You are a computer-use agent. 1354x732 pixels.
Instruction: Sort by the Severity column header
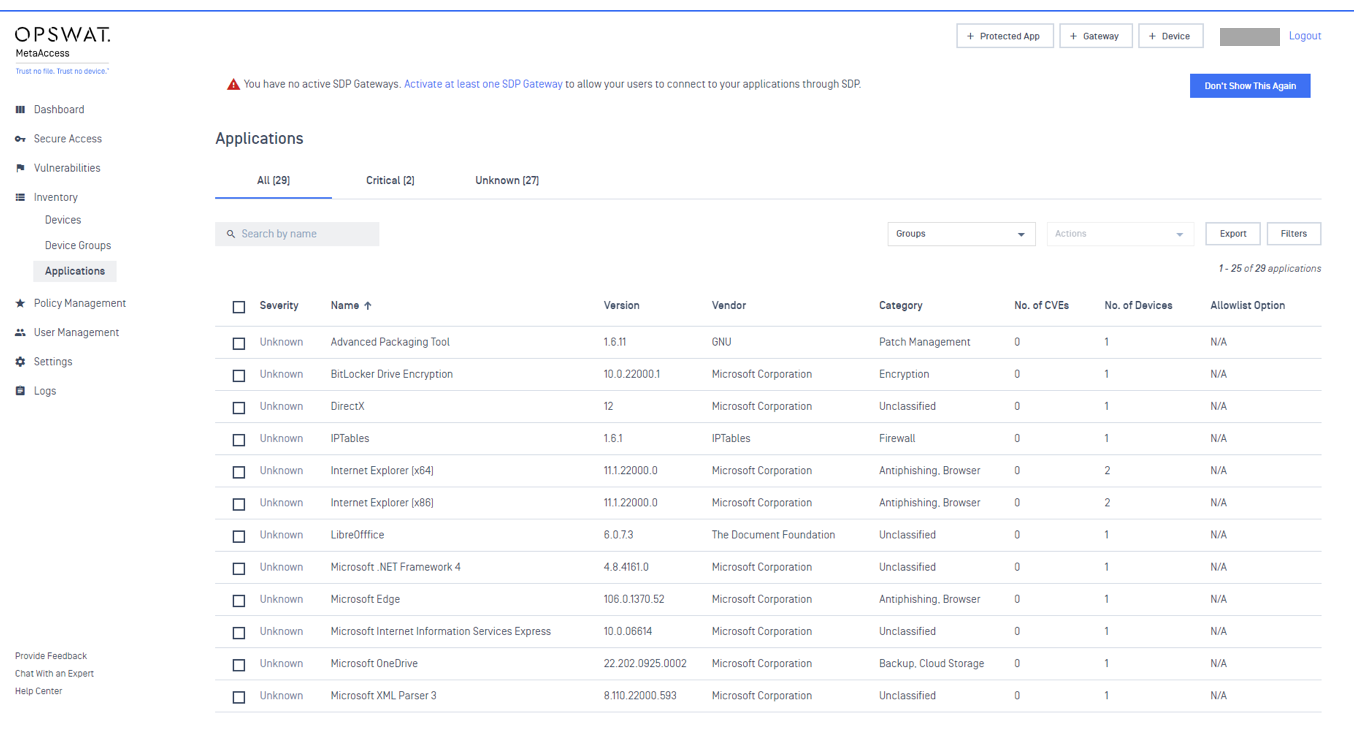coord(279,306)
